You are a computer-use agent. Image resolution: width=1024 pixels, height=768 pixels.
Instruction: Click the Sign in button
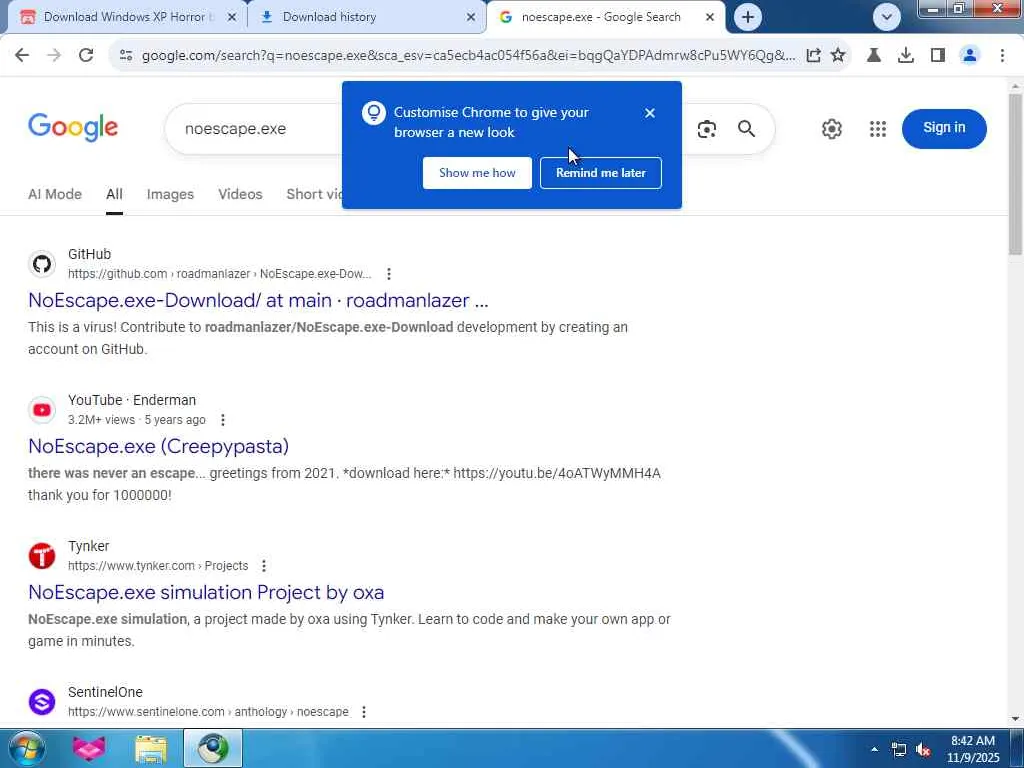pos(944,128)
